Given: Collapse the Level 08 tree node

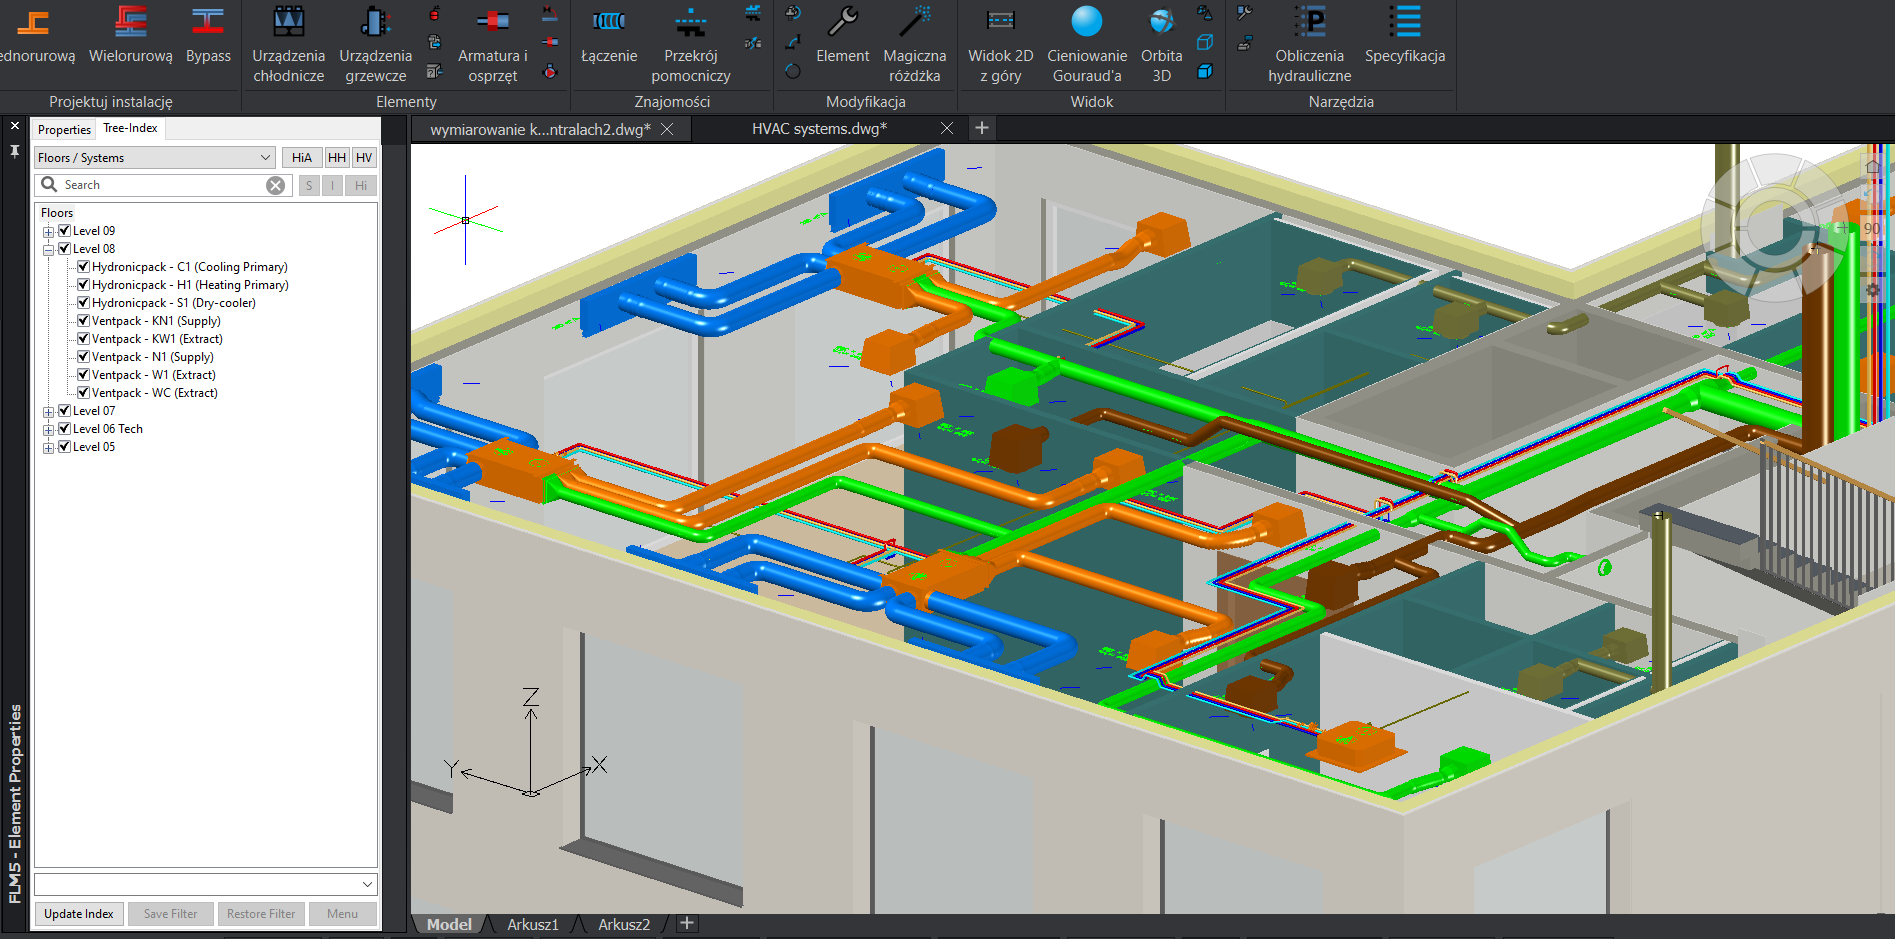Looking at the screenshot, I should 48,250.
